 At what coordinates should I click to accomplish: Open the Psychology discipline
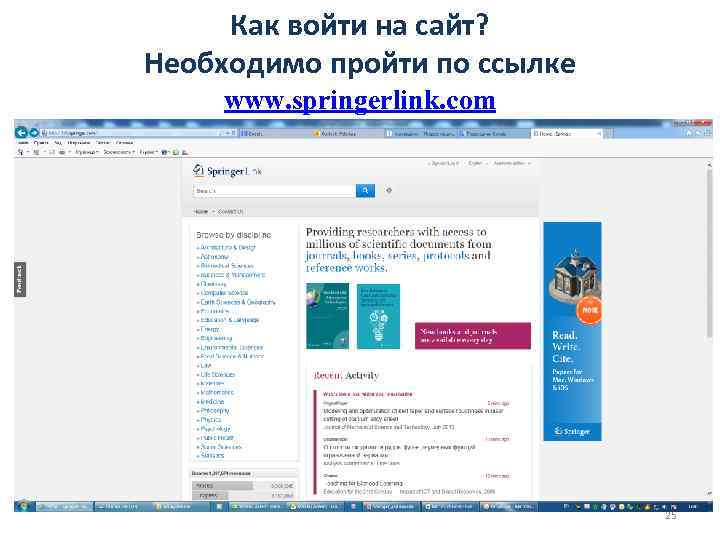(215, 429)
